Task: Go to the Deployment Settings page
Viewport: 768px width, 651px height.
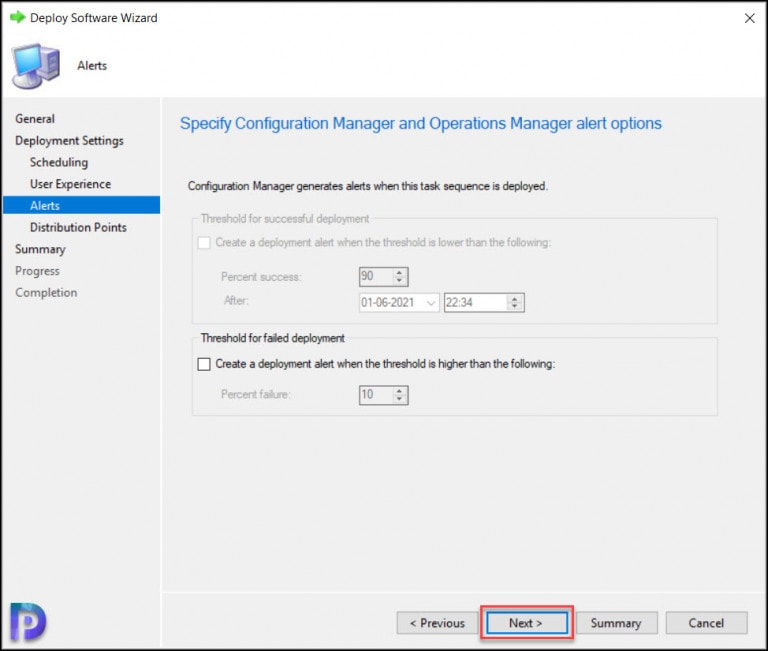Action: coord(69,141)
